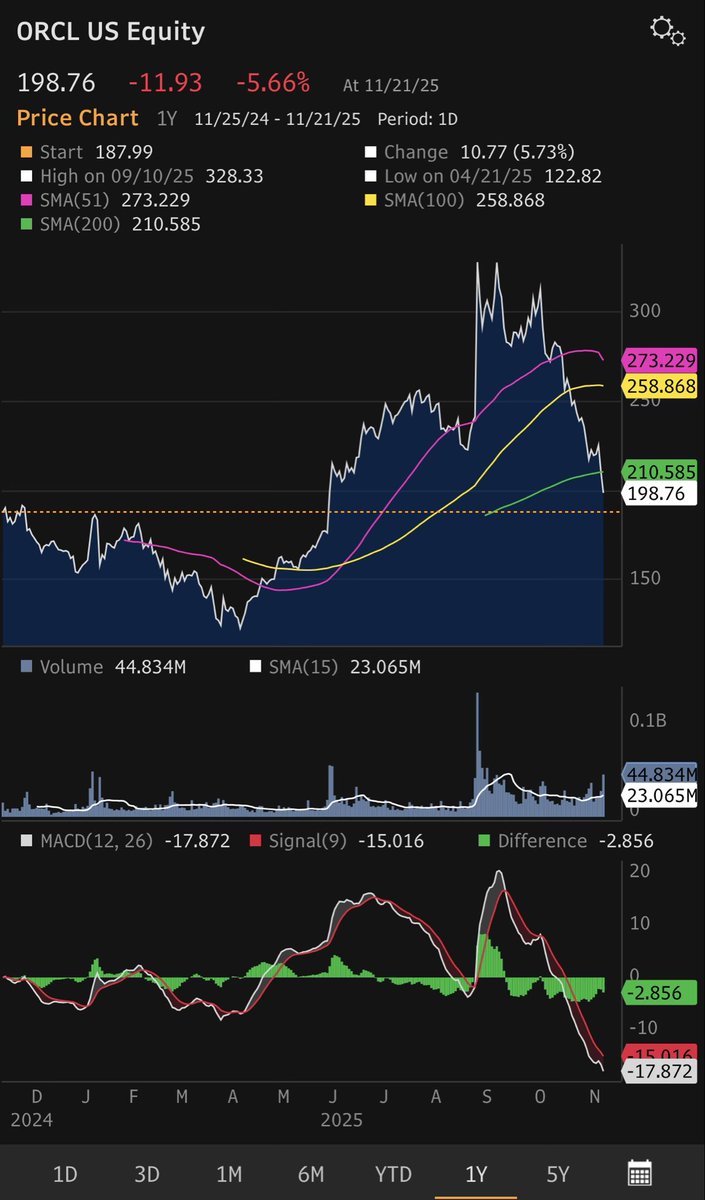This screenshot has width=705, height=1200.
Task: Tap the Change 10.77 (5.73%) value
Action: (515, 152)
